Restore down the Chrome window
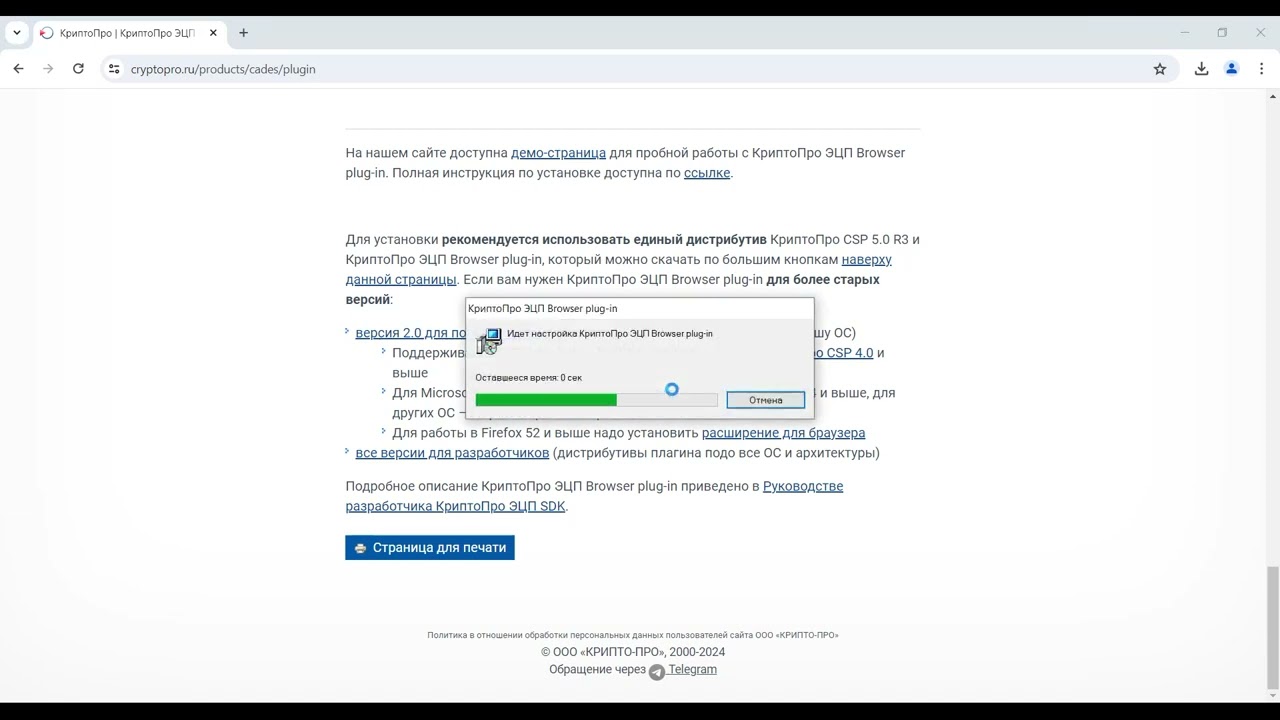1280x720 pixels. pyautogui.click(x=1222, y=33)
